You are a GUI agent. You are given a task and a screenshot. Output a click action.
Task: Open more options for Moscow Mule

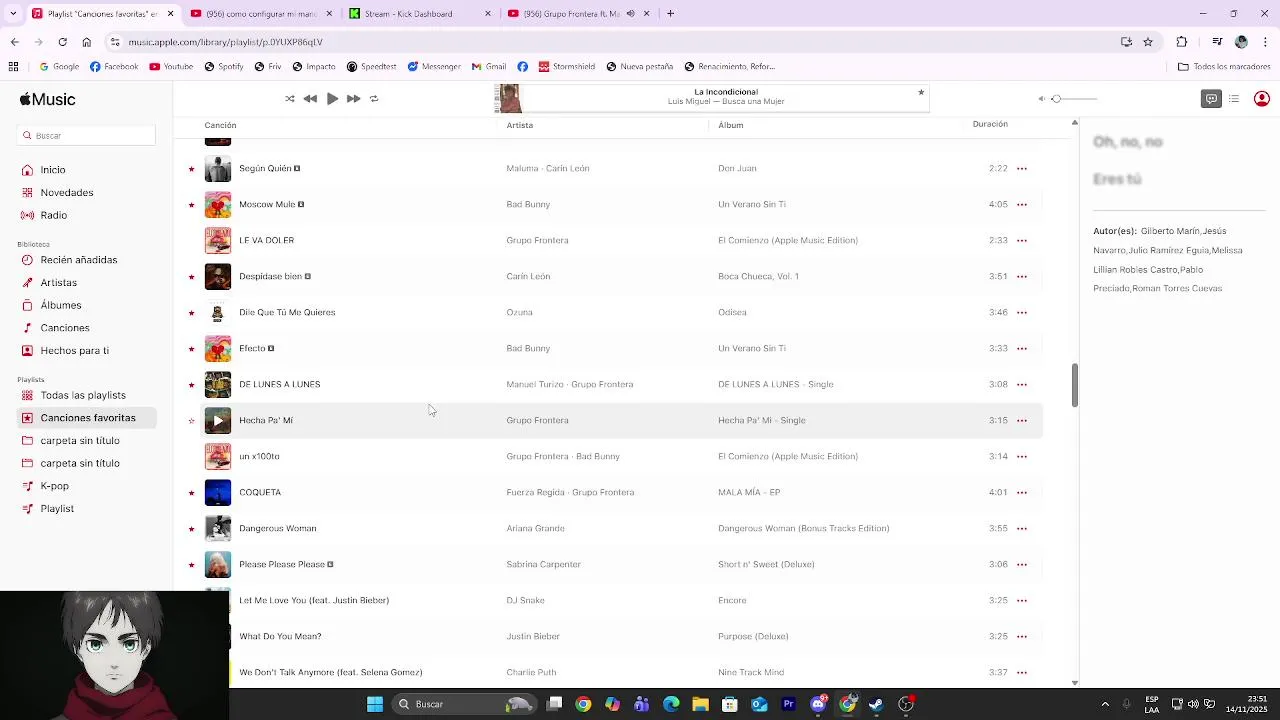point(1022,205)
